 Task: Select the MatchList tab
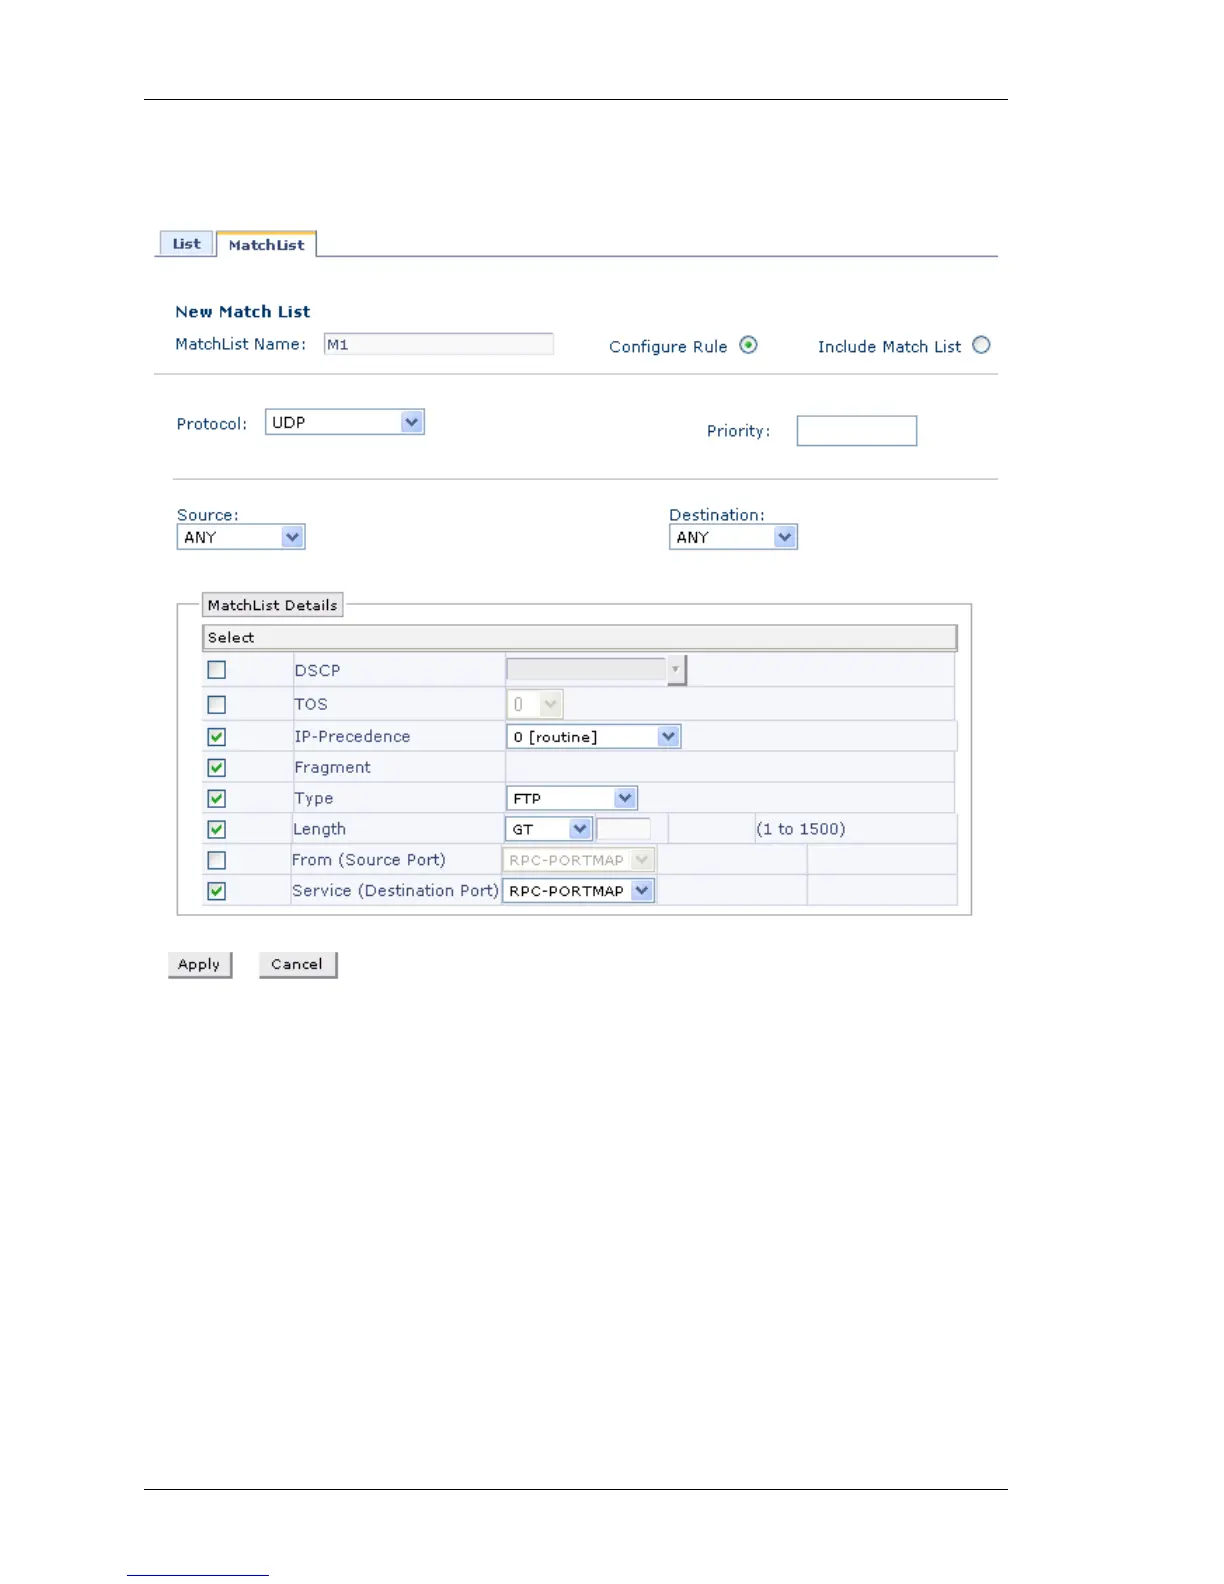pos(266,245)
